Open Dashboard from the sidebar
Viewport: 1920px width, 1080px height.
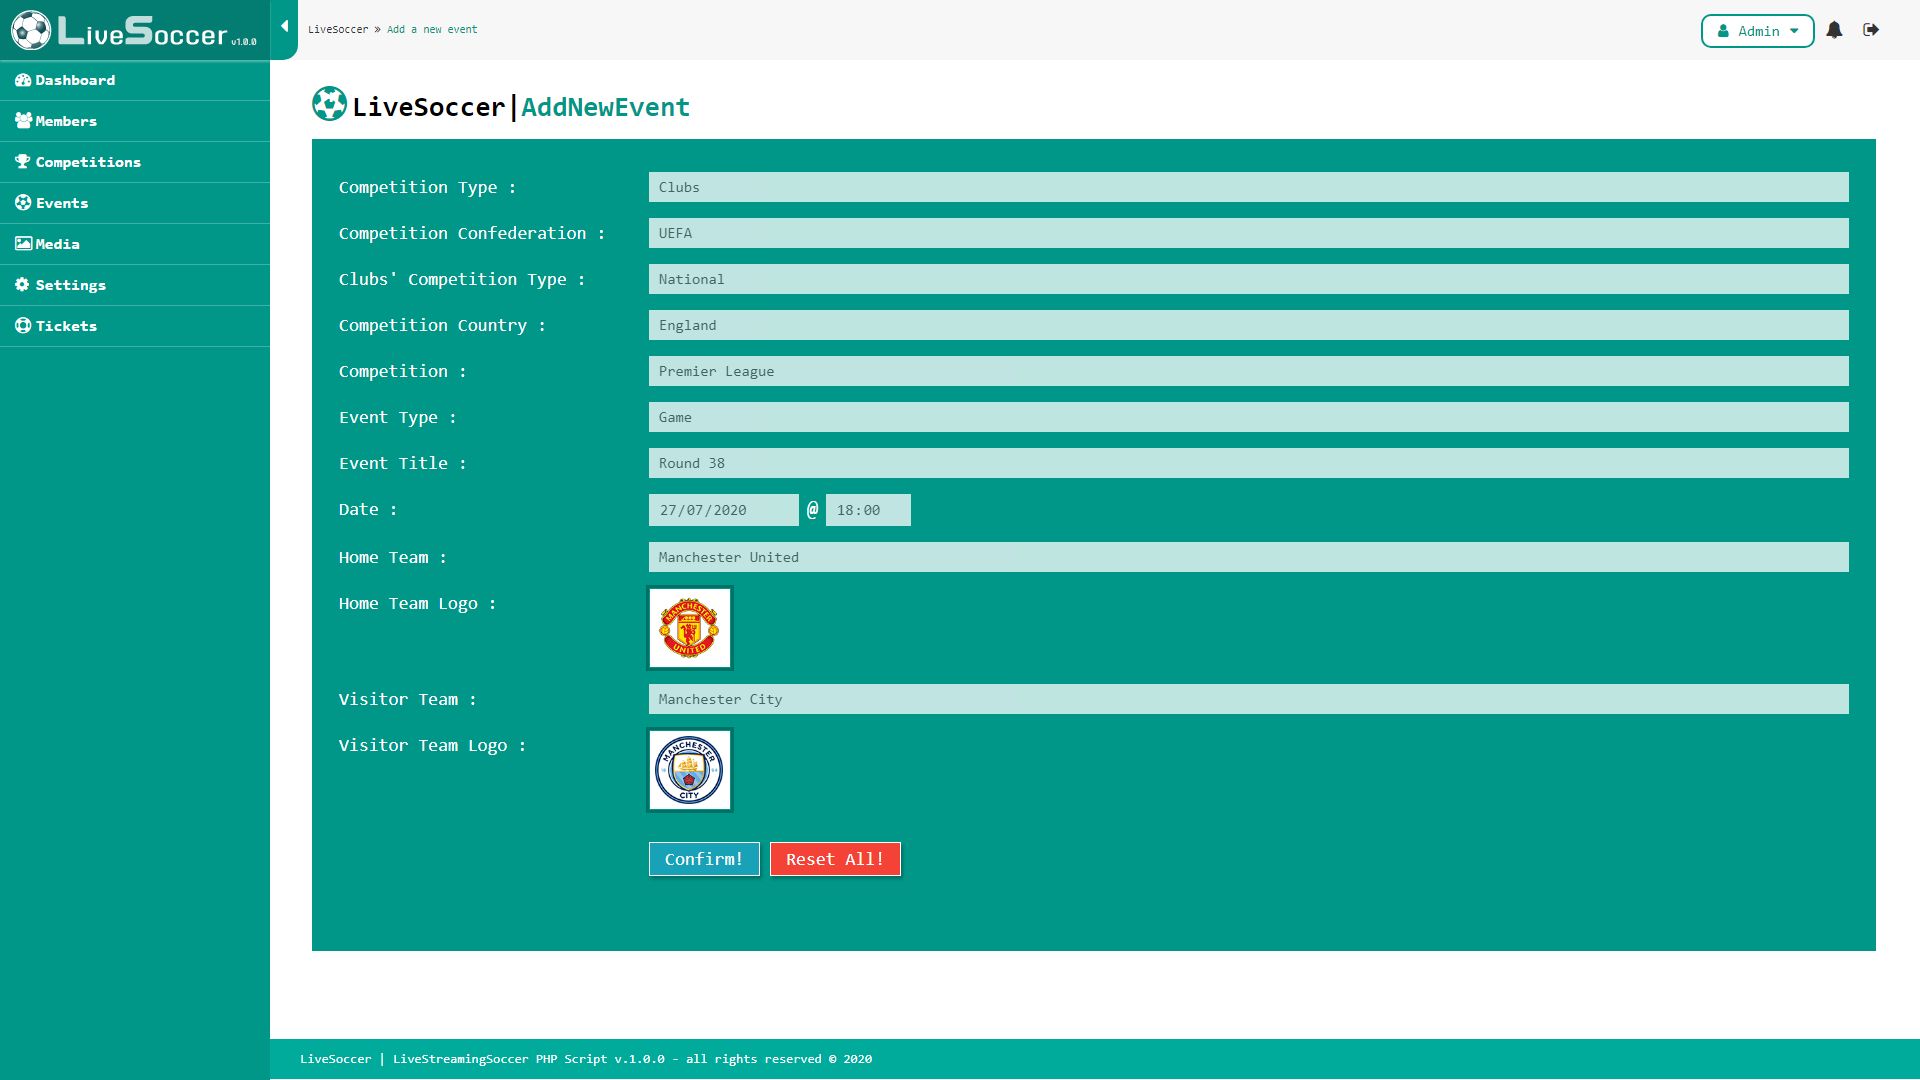pyautogui.click(x=75, y=80)
